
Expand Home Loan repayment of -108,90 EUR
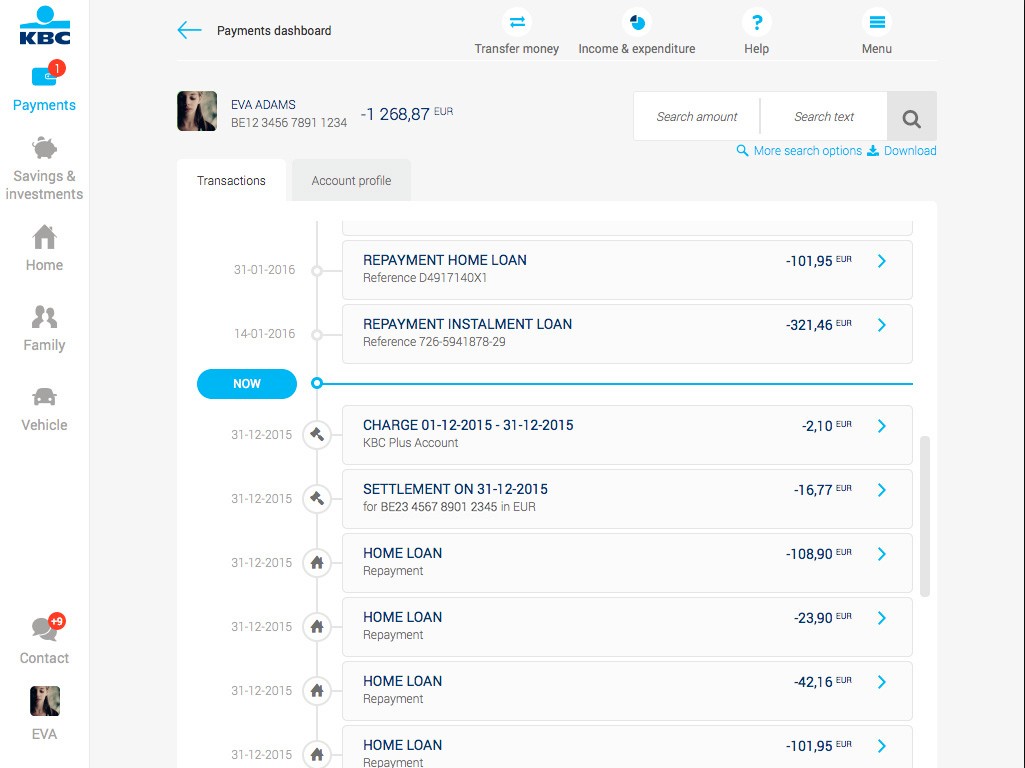click(881, 554)
